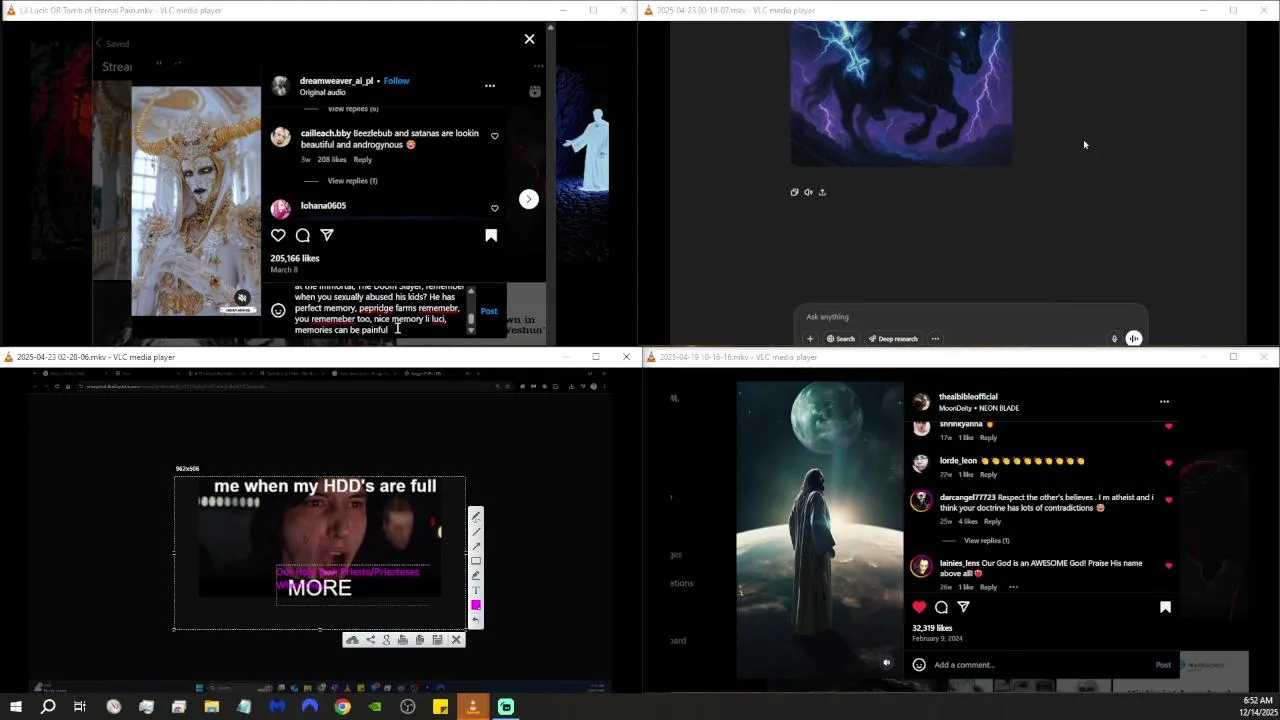The height and width of the screenshot is (720, 1280).
Task: Open more options on lainies_lens comment
Action: pyautogui.click(x=1013, y=587)
